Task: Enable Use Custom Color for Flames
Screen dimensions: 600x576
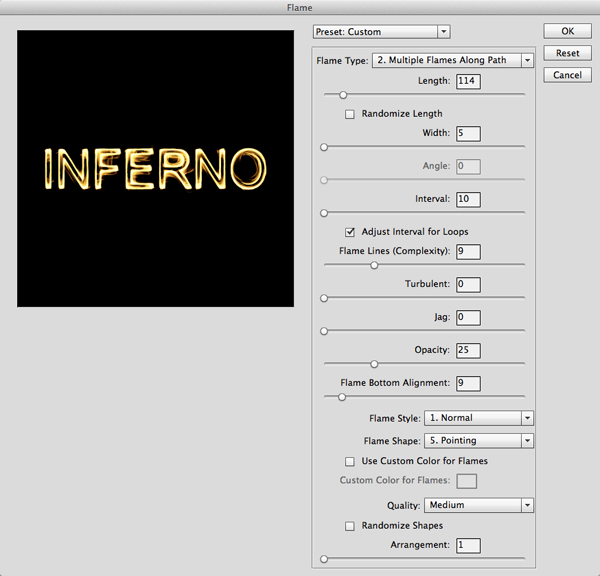Action: tap(349, 461)
